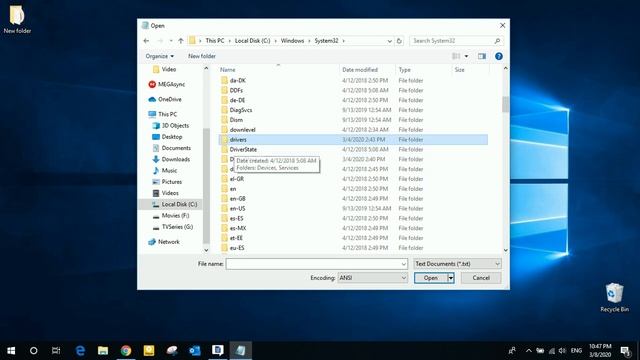Click the Cancel button

point(481,278)
